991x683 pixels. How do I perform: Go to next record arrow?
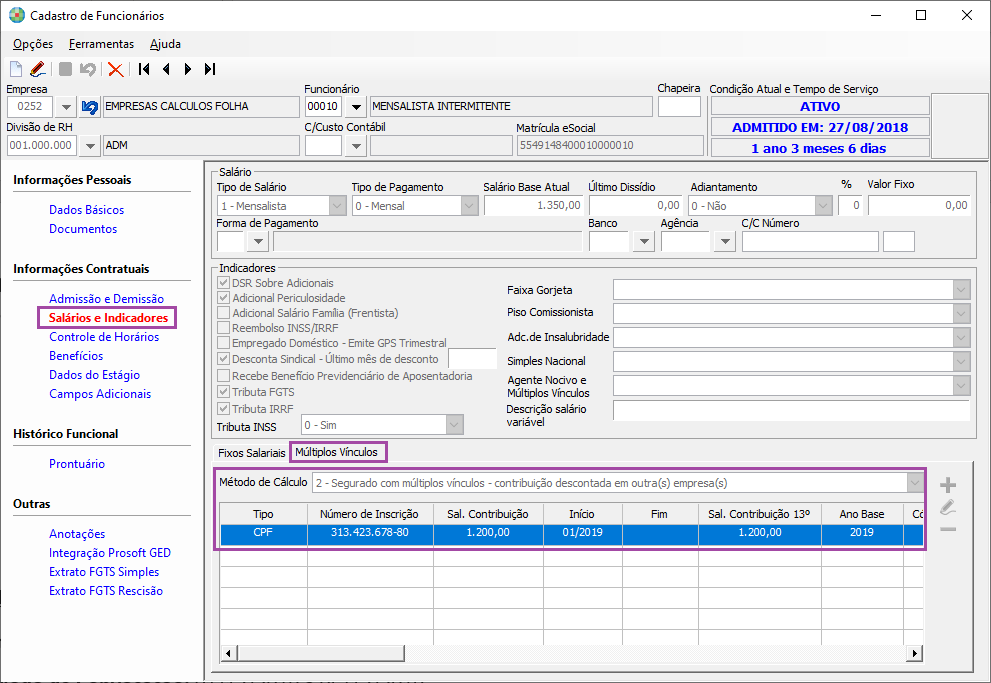coord(188,69)
